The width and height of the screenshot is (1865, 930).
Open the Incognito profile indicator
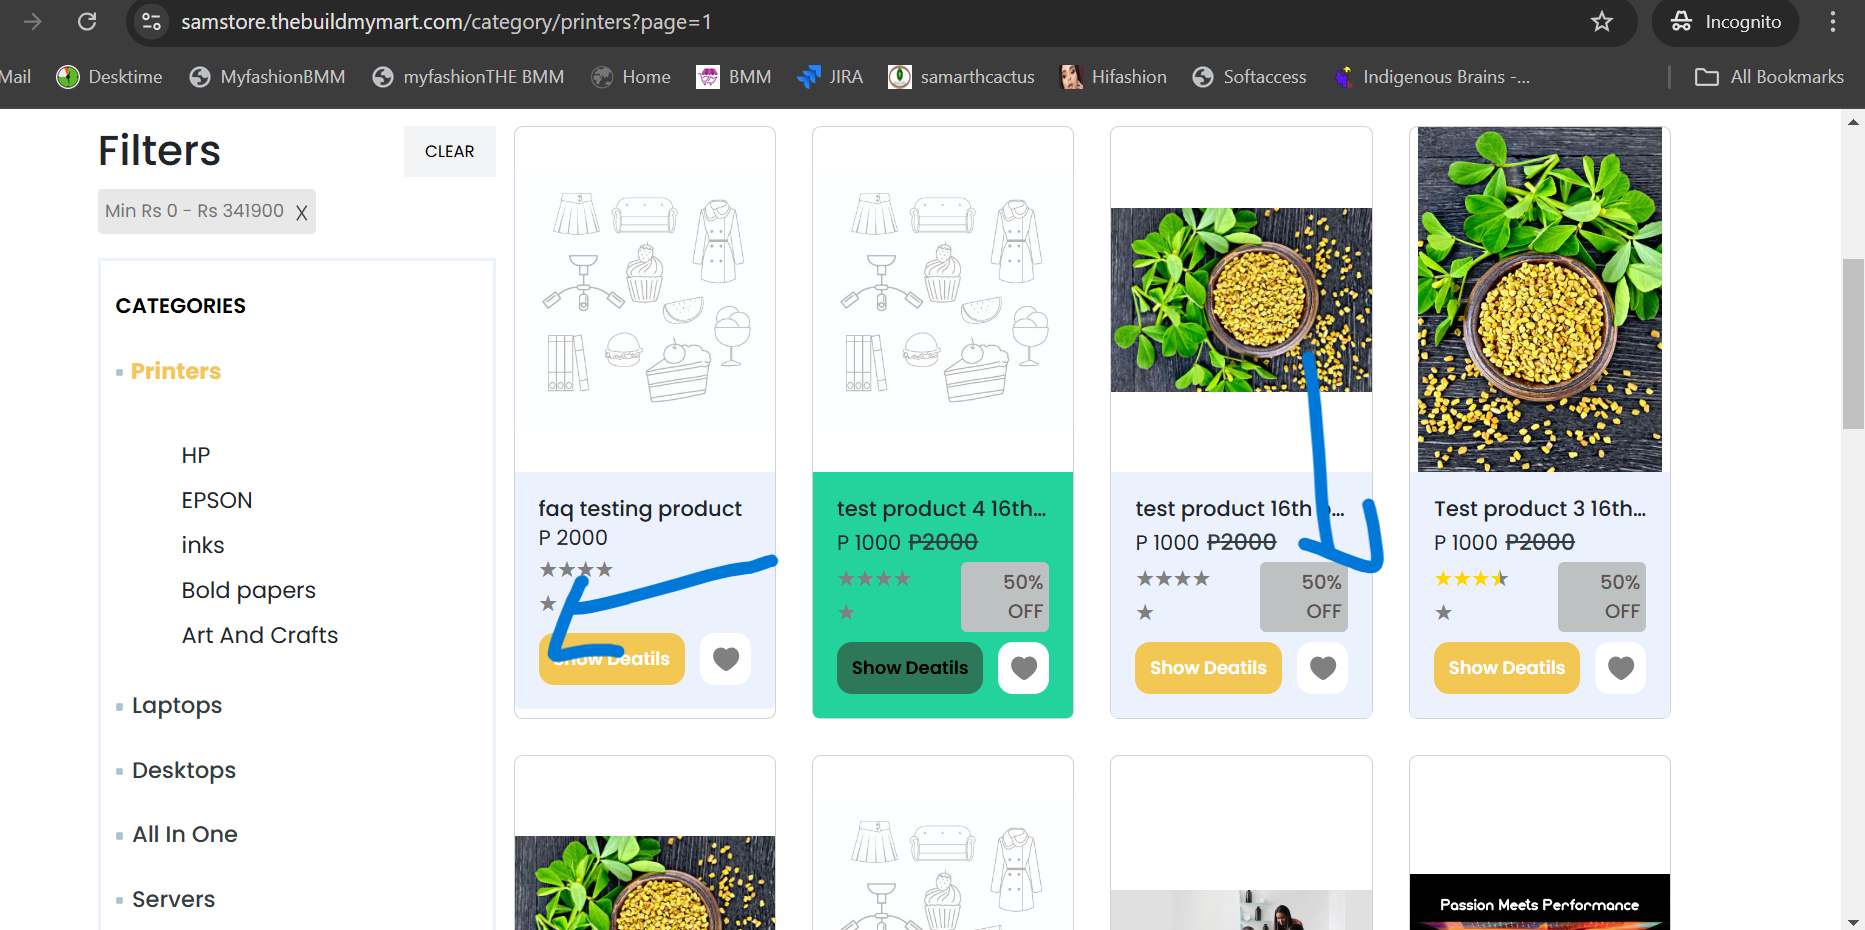click(1725, 21)
